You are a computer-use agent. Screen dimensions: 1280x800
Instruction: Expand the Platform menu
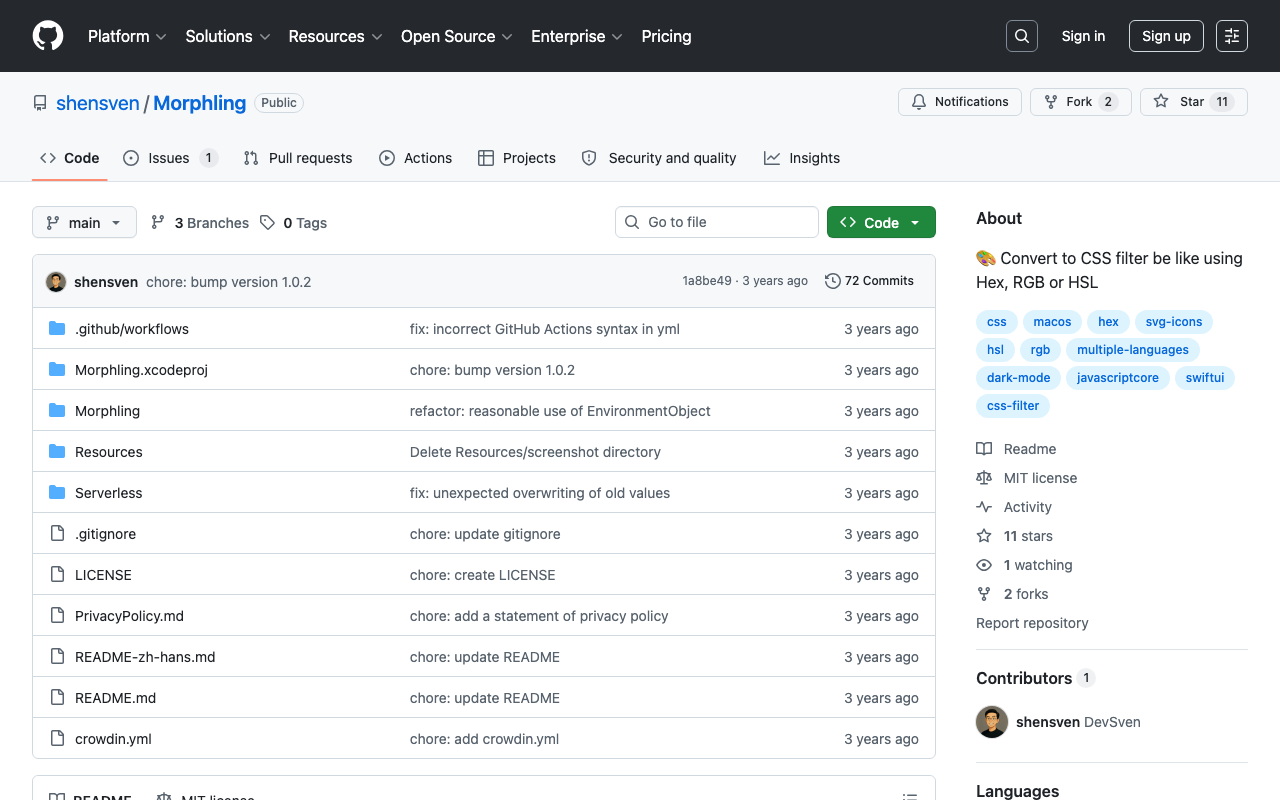(127, 36)
